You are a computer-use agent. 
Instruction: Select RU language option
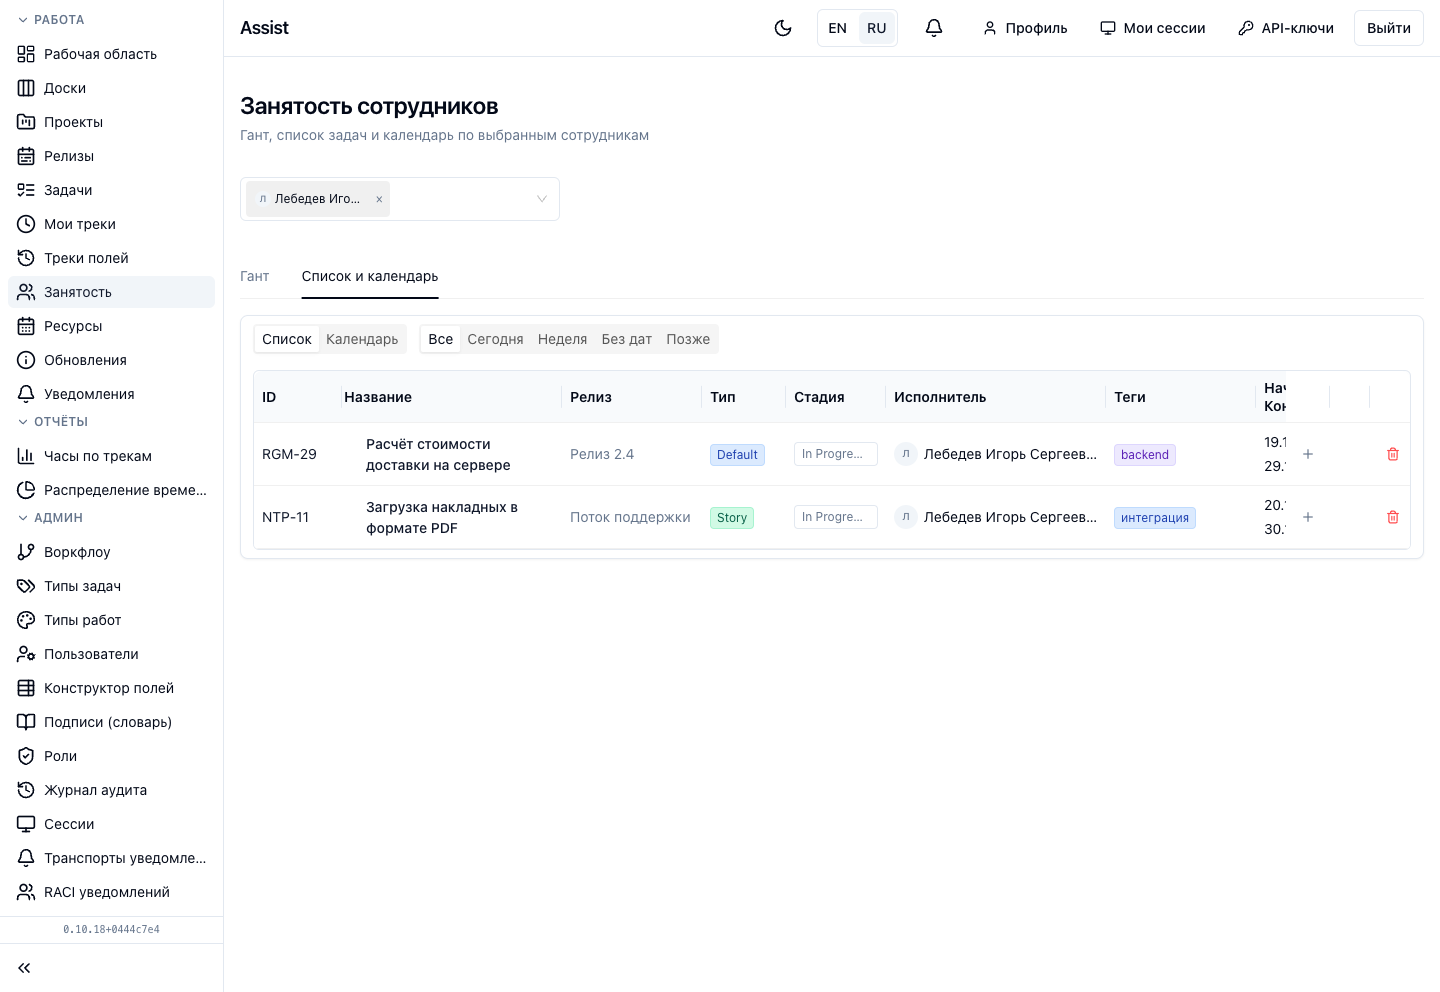[x=876, y=28]
